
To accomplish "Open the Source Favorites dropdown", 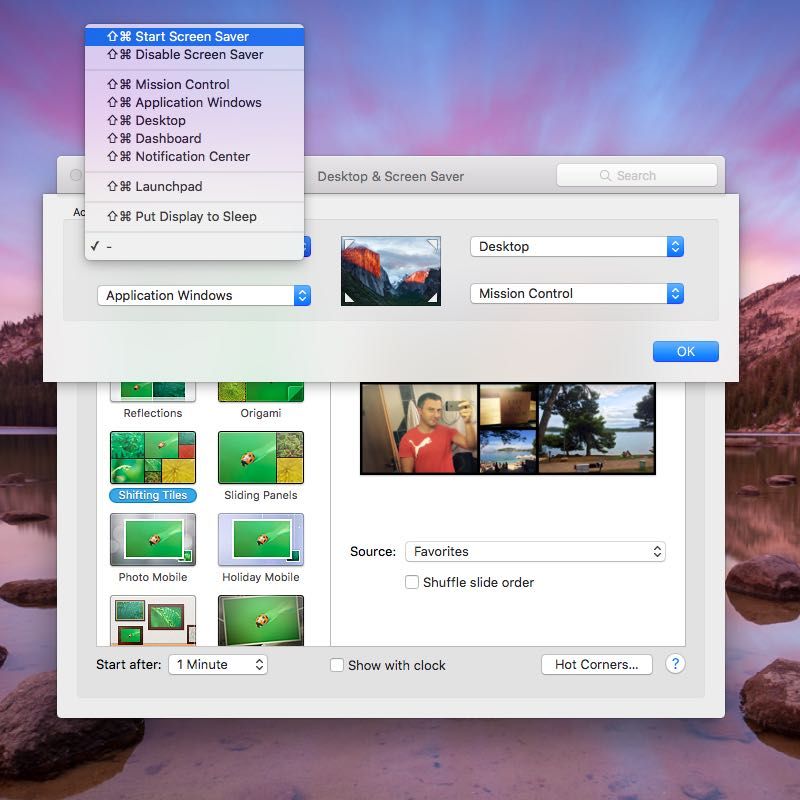I will coord(535,552).
